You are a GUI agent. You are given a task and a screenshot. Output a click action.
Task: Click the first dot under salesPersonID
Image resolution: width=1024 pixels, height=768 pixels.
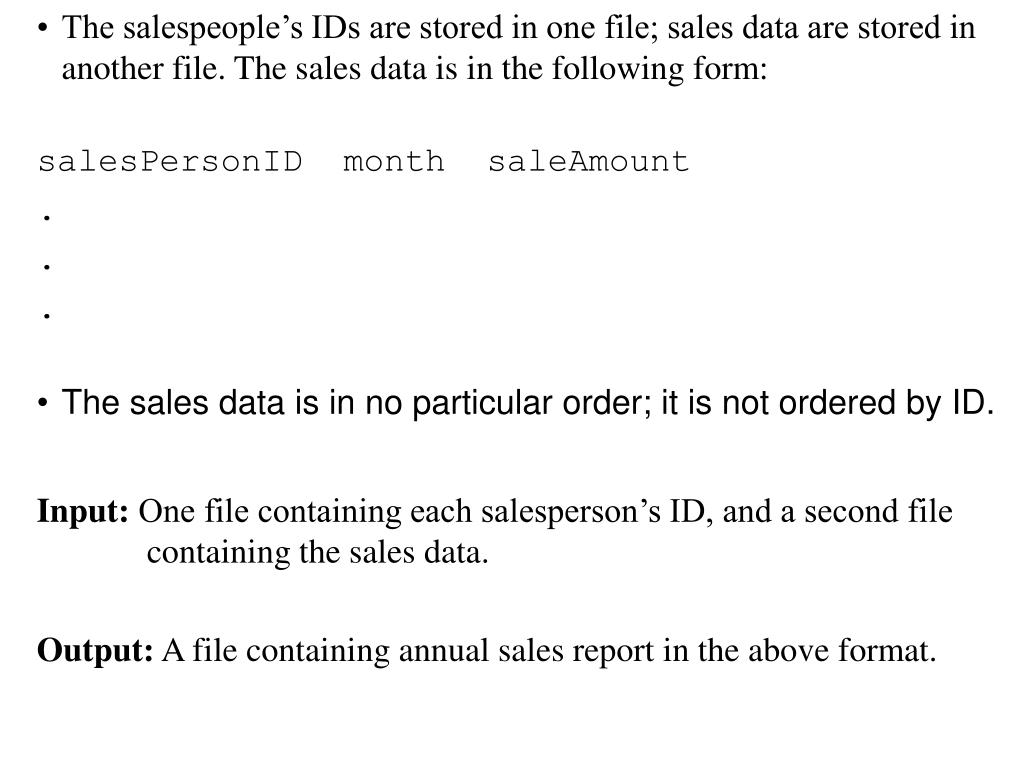46,219
